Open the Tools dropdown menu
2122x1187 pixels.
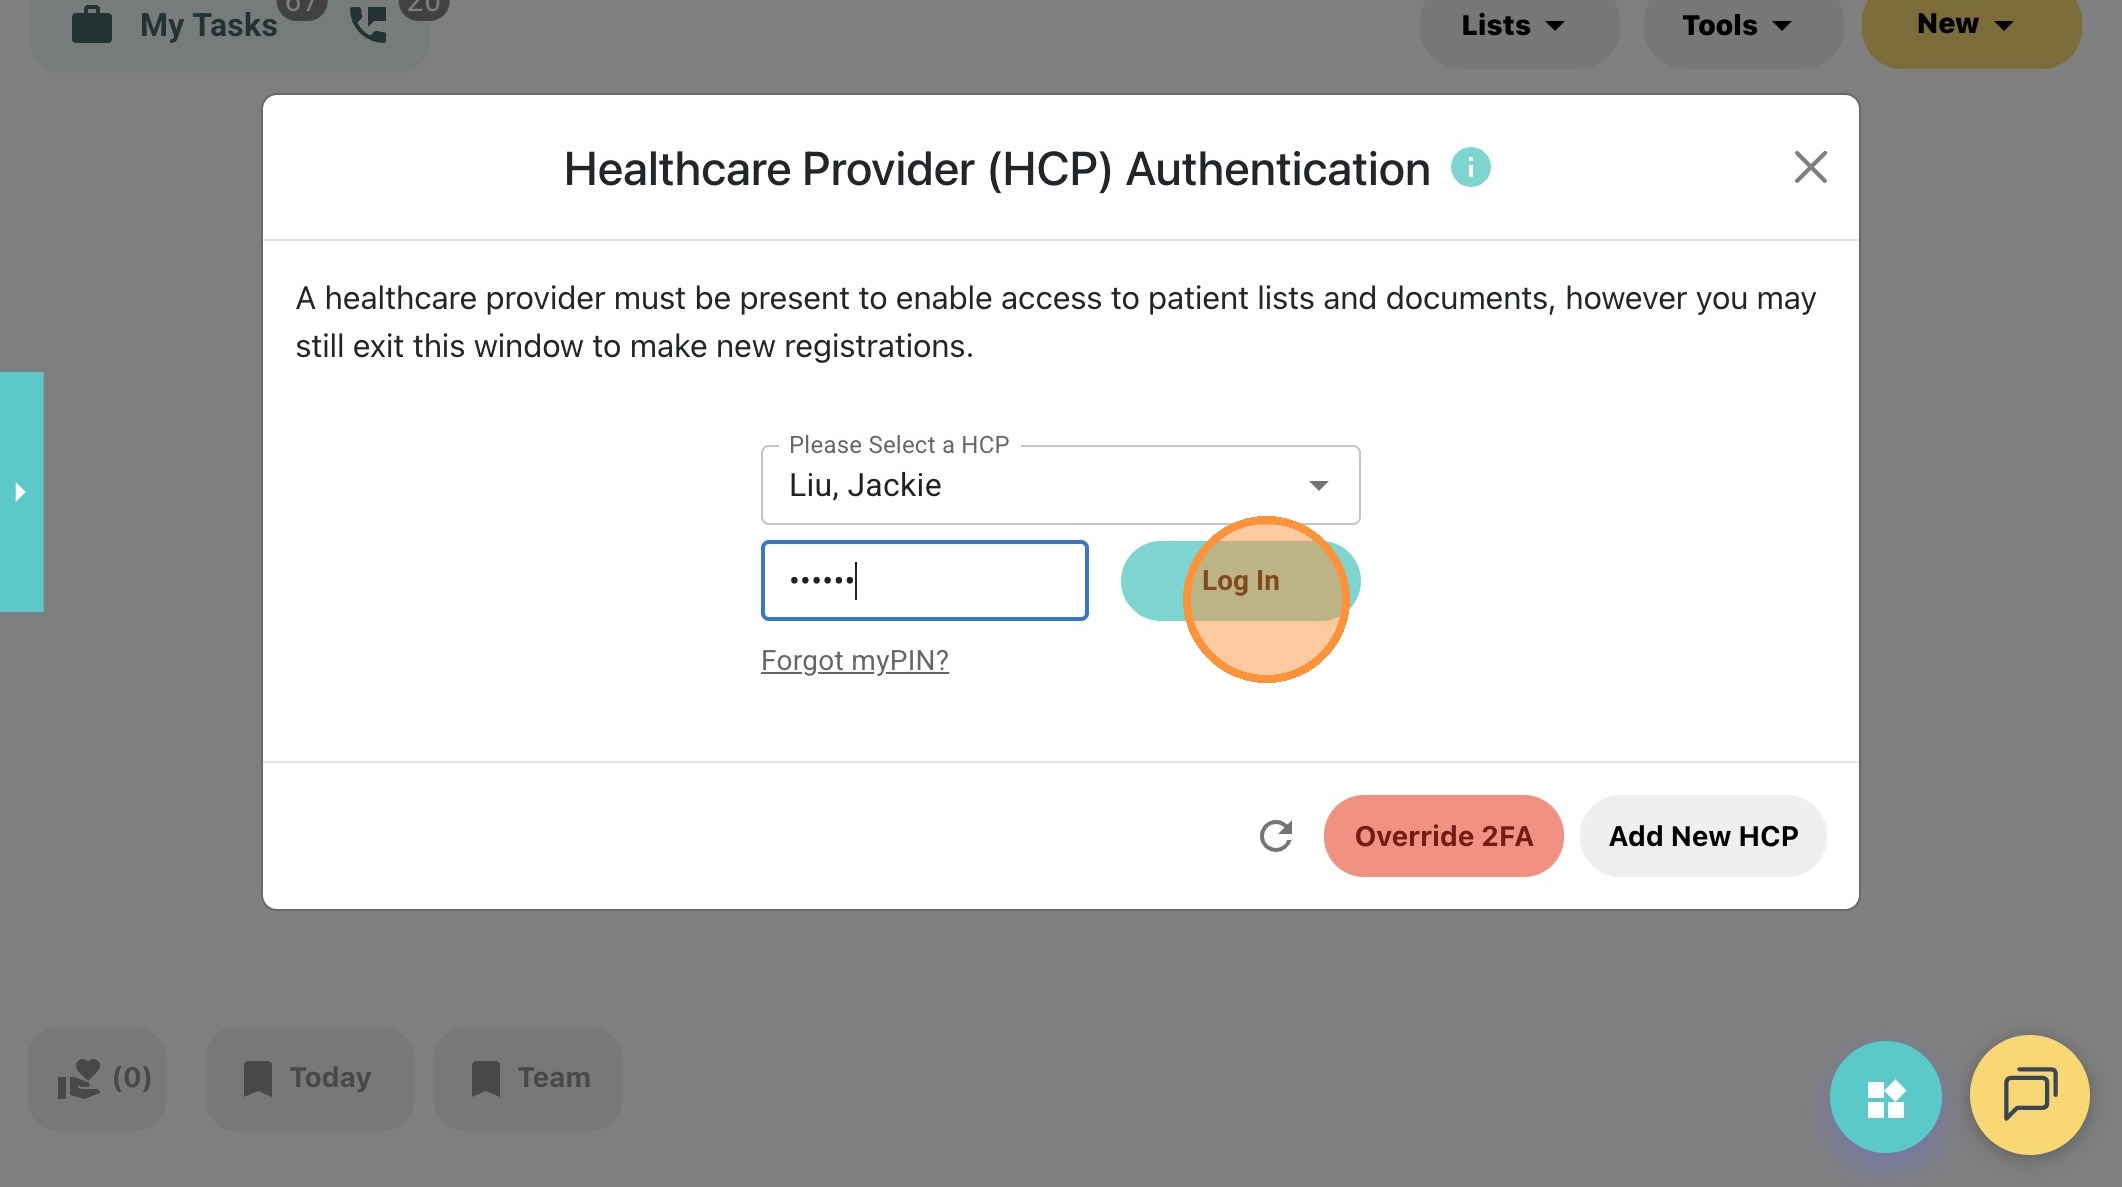tap(1737, 25)
